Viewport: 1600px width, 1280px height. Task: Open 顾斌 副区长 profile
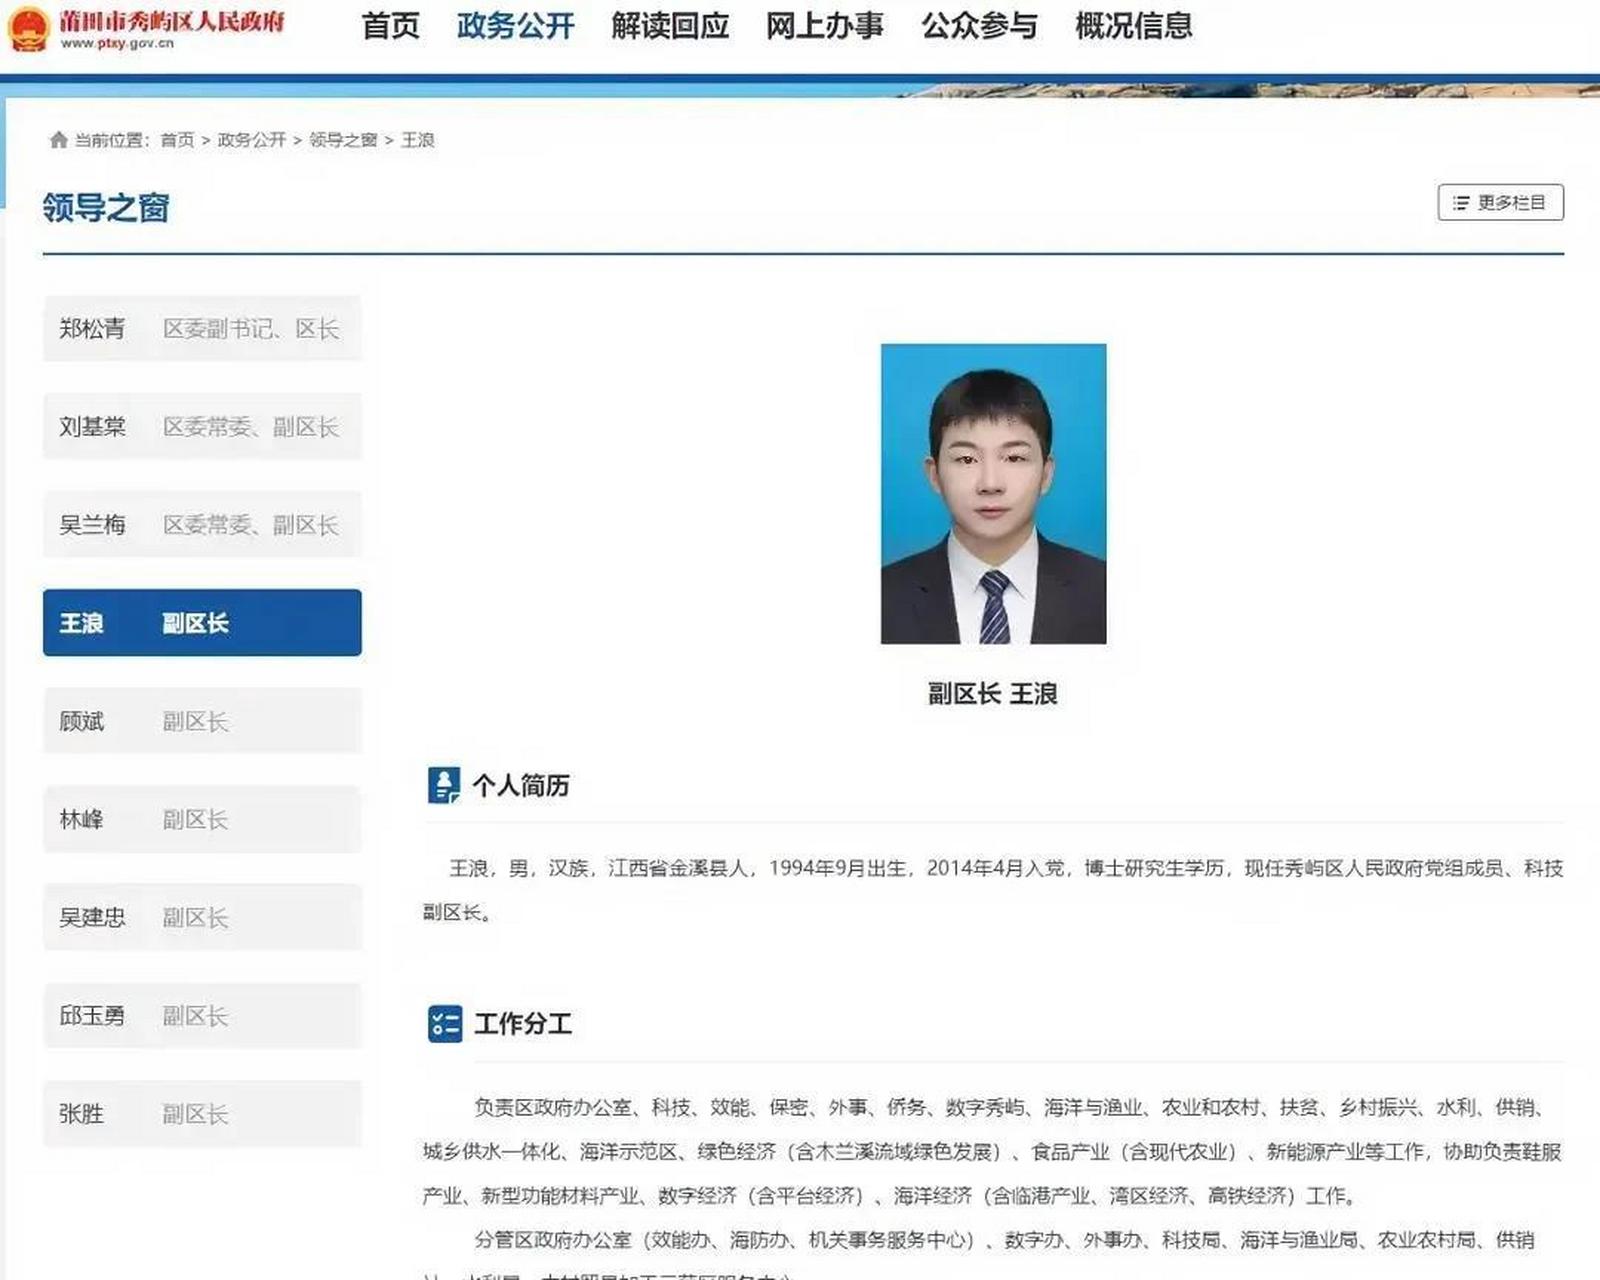point(200,721)
